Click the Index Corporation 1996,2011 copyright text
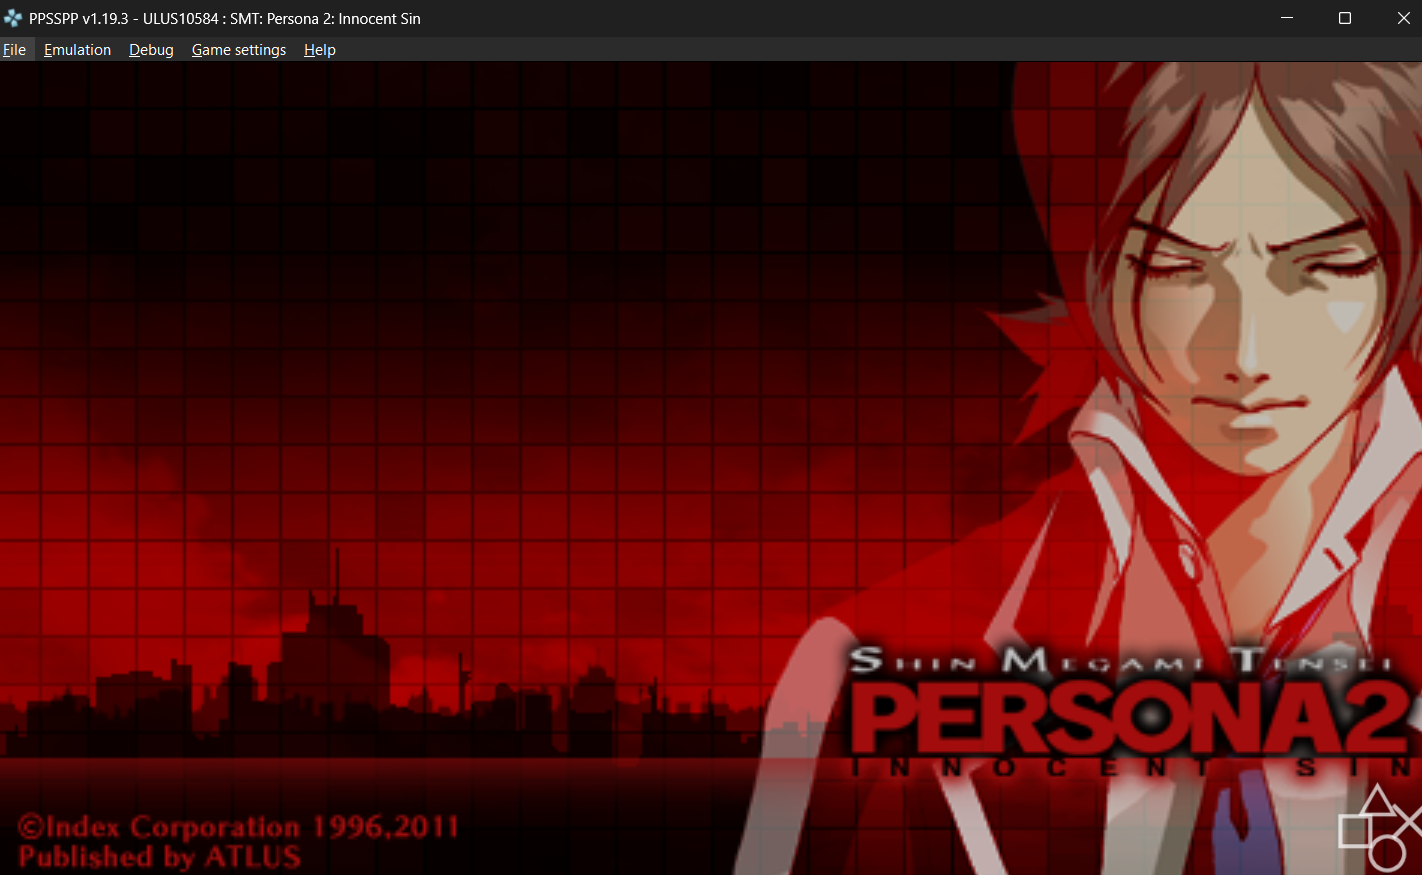 [x=238, y=827]
